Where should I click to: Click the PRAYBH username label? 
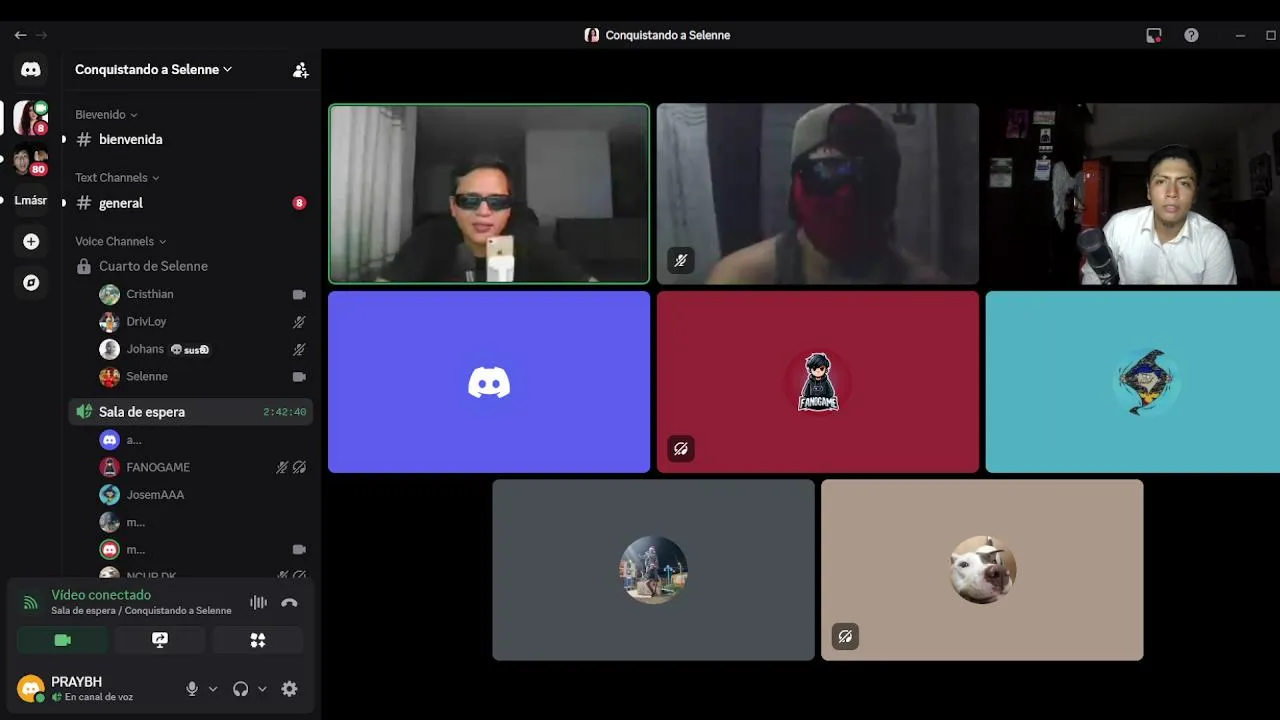click(x=76, y=682)
